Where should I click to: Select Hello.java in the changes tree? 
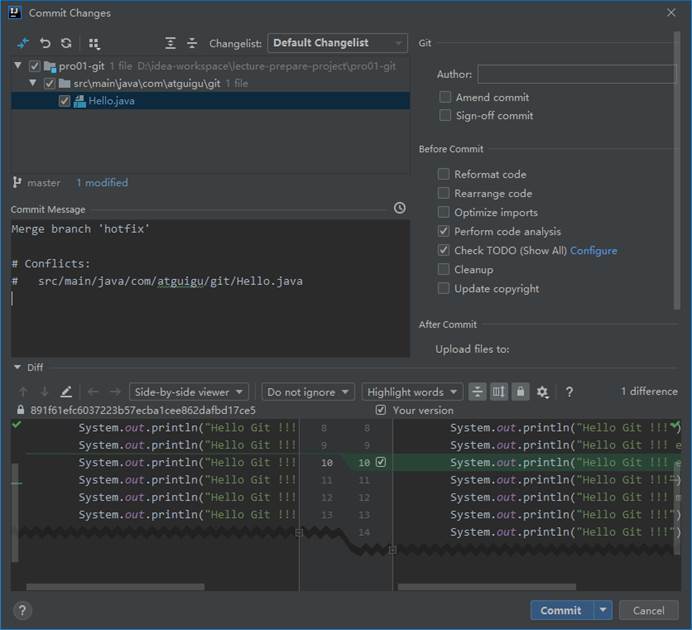pos(108,101)
